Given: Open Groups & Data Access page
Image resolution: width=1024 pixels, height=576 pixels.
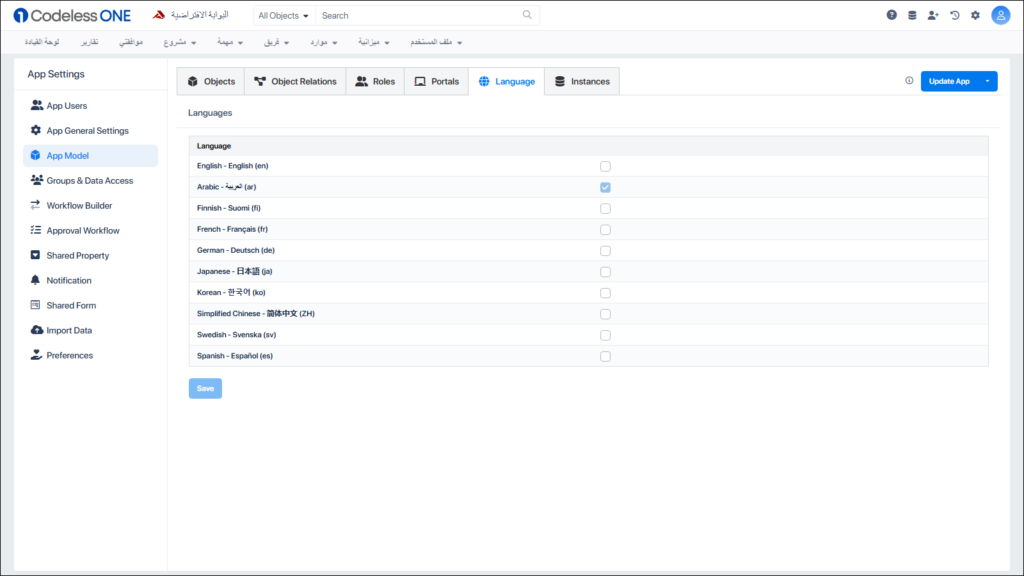Looking at the screenshot, I should [90, 181].
